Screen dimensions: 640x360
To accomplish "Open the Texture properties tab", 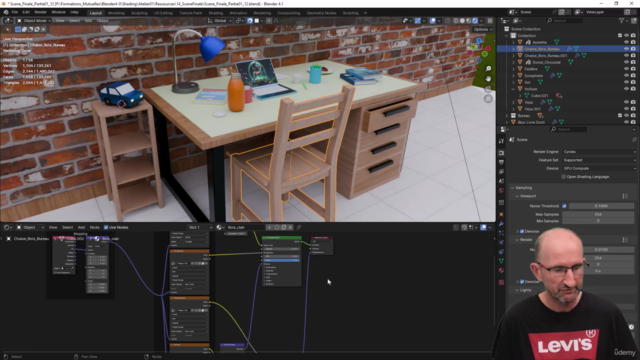I will pos(501,282).
